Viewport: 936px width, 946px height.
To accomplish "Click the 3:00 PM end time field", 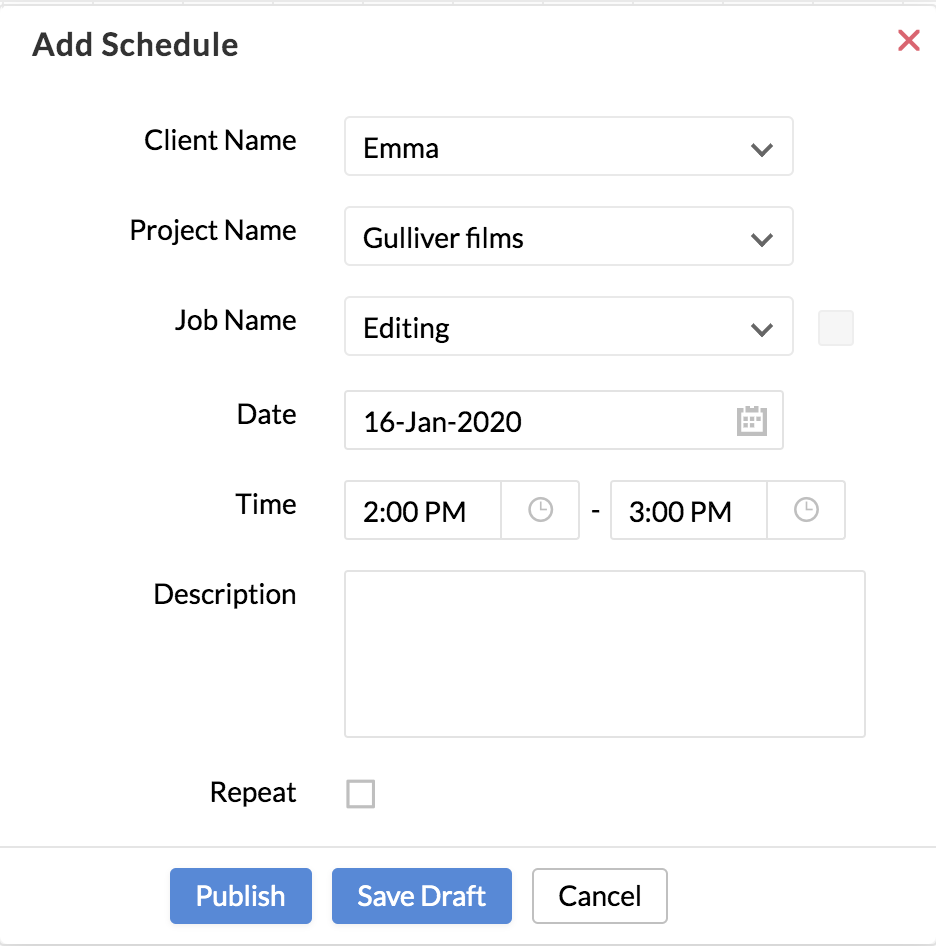I will pos(688,511).
